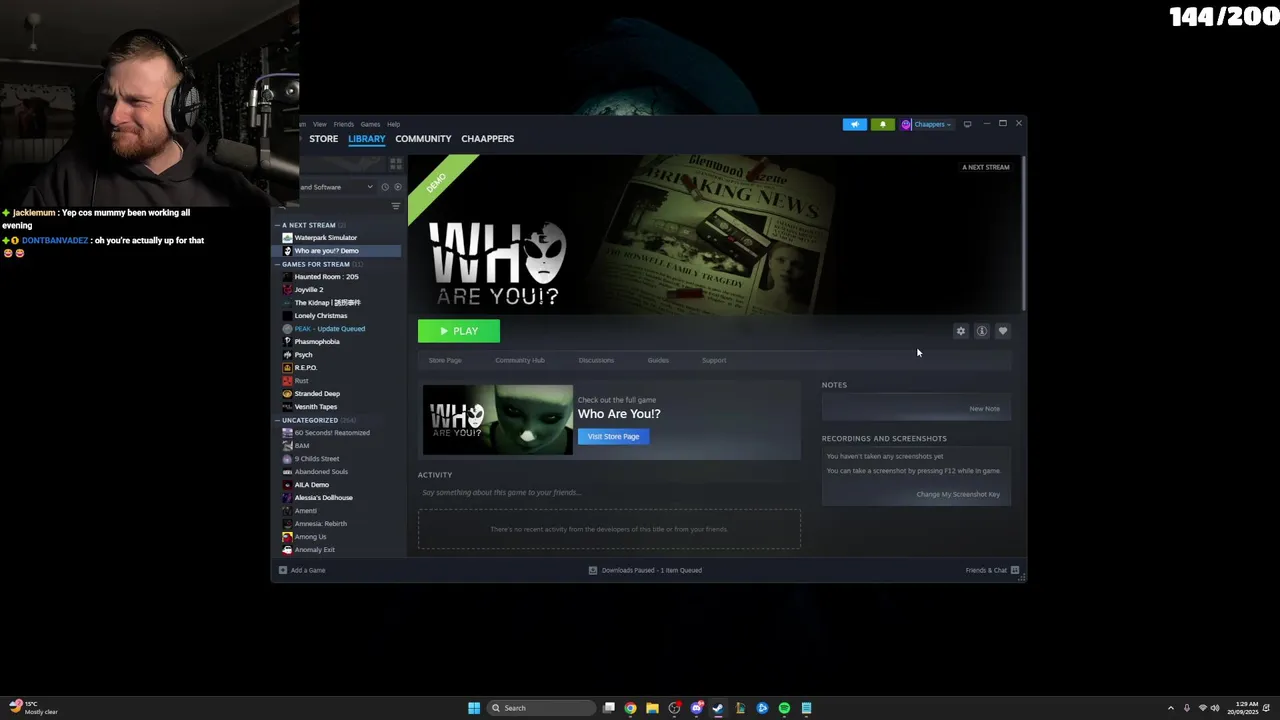Open the Store Page link
The image size is (1280, 720).
pos(445,360)
